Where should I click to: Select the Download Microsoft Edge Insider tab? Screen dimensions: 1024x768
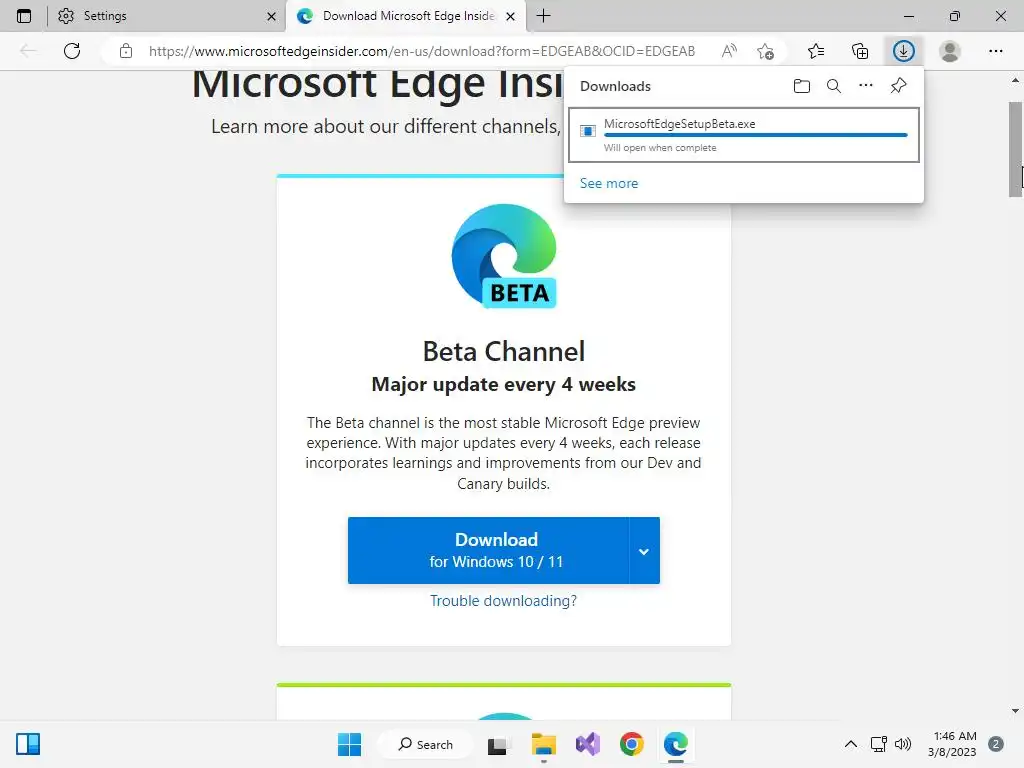(x=405, y=16)
